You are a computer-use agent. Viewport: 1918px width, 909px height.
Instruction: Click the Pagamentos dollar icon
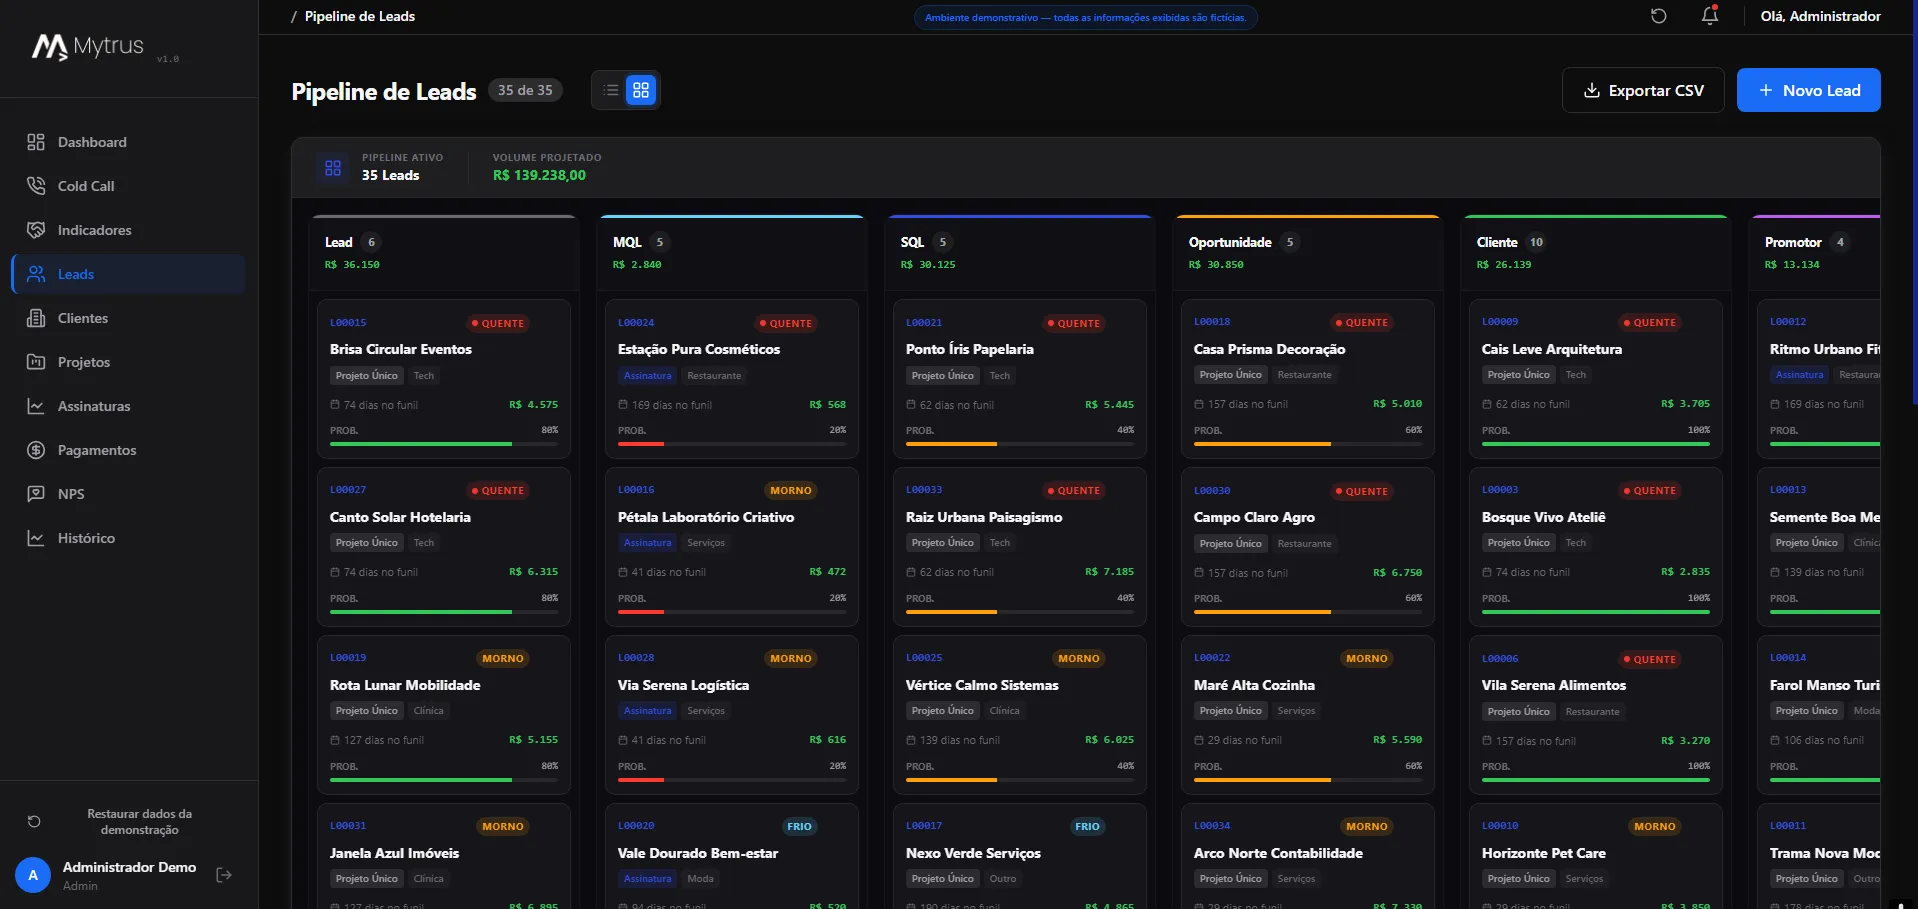(36, 450)
